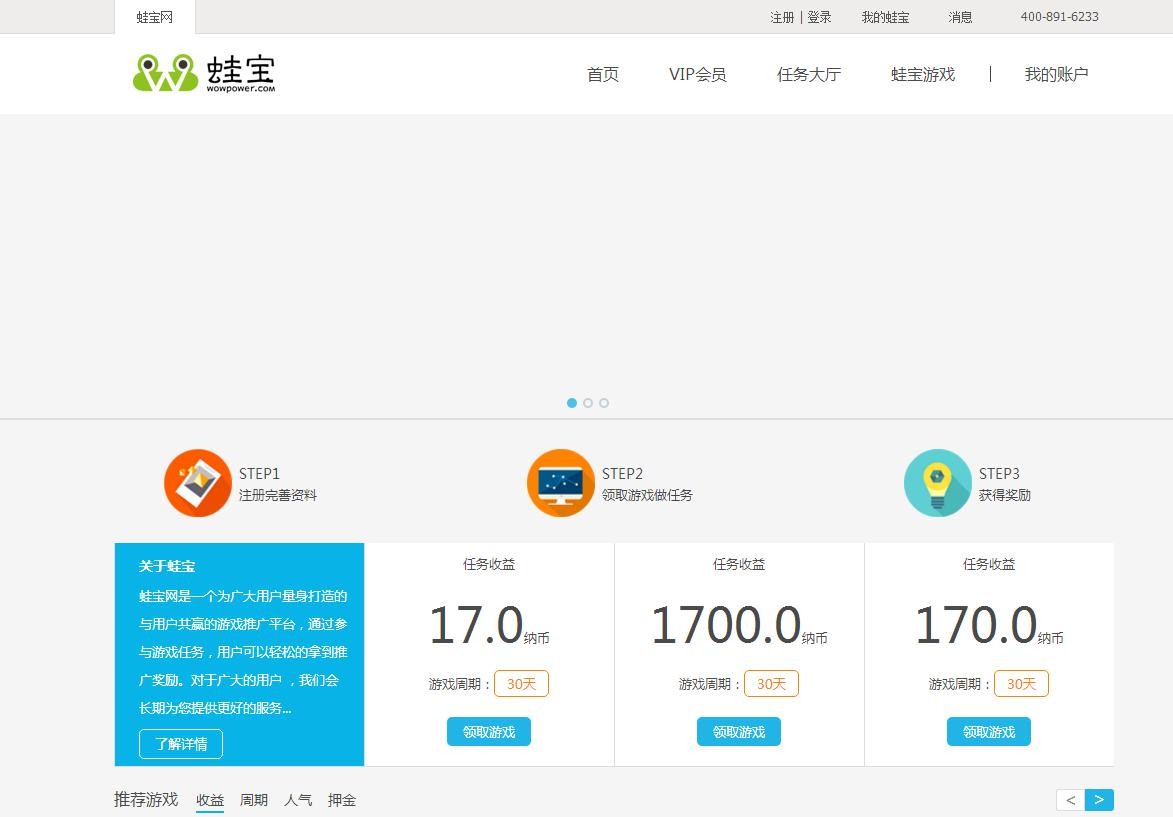Click the phone number 400-891-6233

click(x=1059, y=16)
